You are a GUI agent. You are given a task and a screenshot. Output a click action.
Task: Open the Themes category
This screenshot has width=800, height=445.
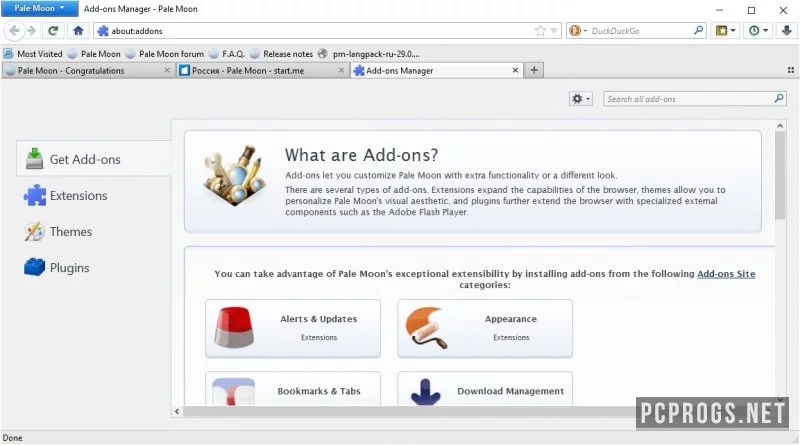[x=94, y=232]
